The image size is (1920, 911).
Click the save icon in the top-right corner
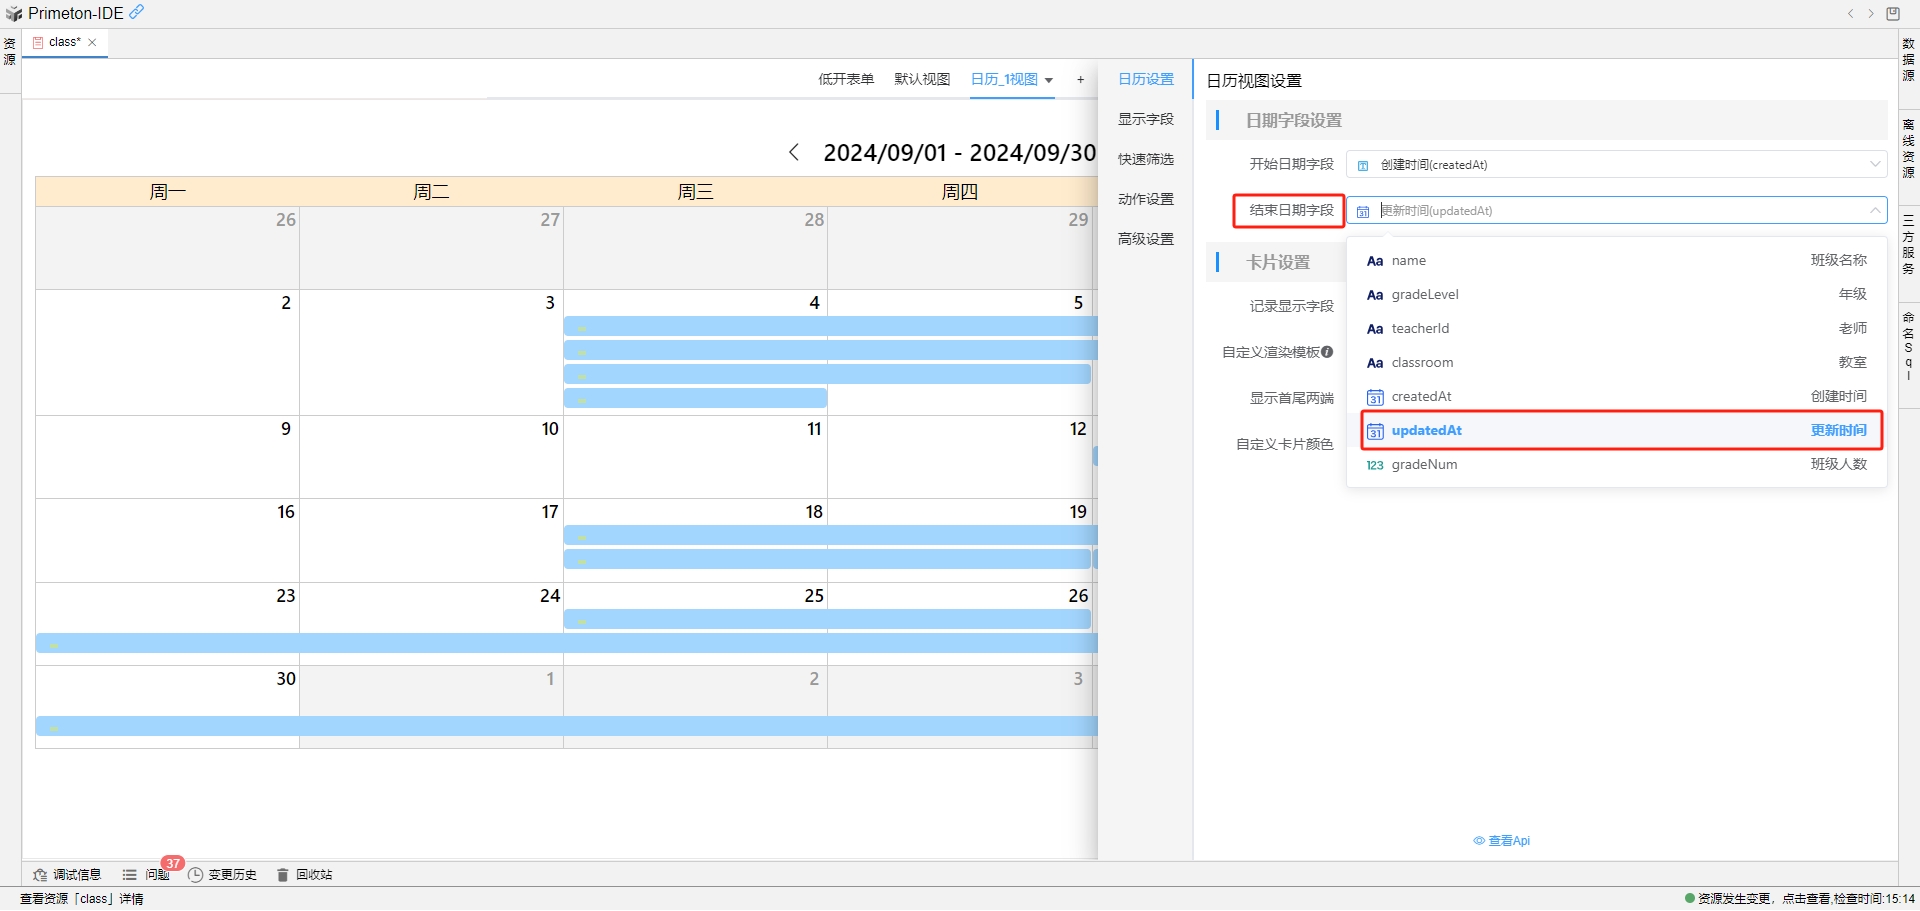1893,13
